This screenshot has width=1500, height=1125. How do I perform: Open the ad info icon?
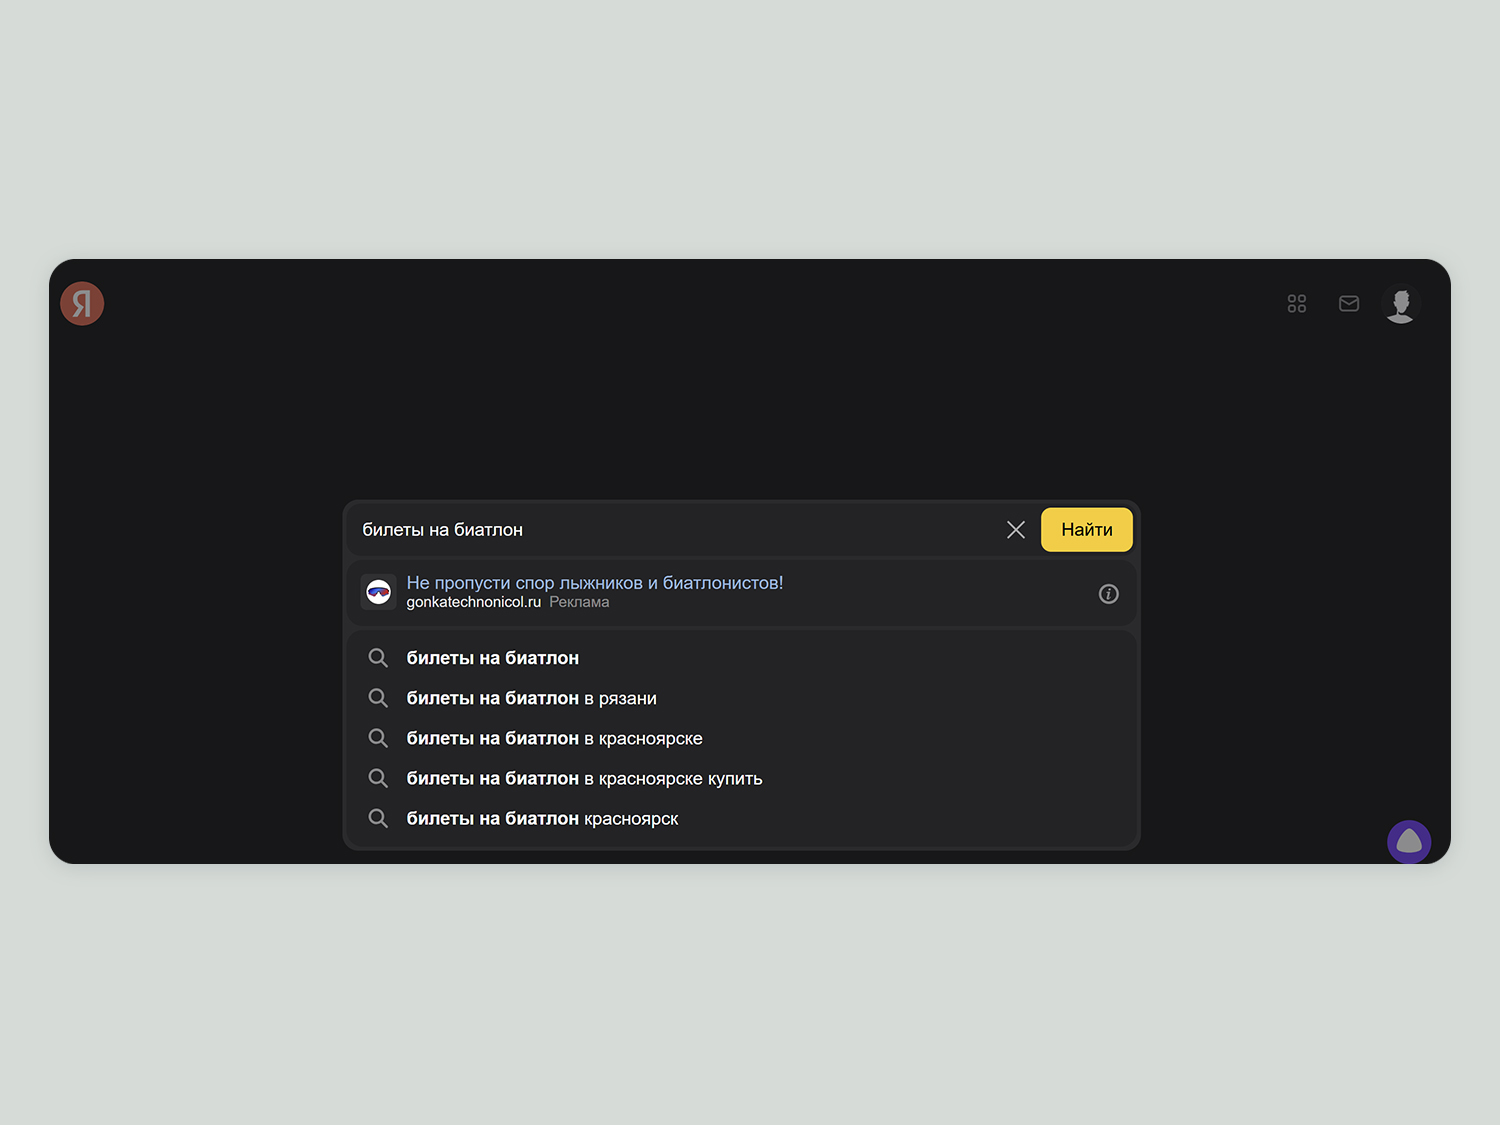[1109, 594]
